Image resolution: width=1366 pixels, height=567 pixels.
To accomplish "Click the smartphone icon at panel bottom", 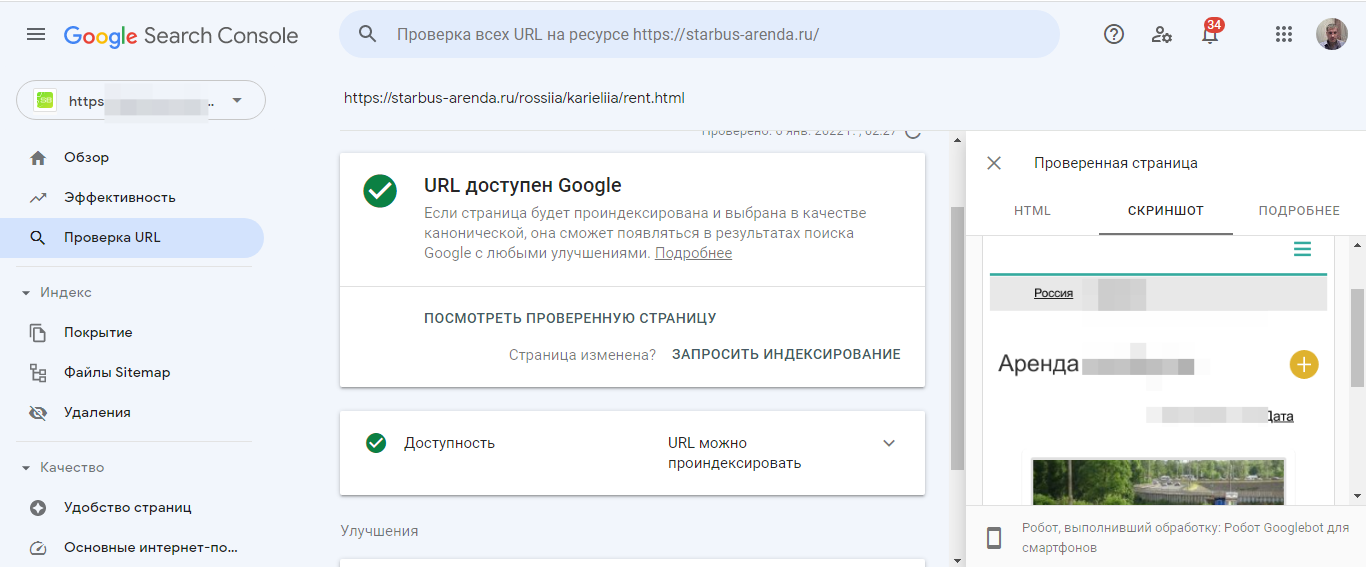I will [994, 538].
